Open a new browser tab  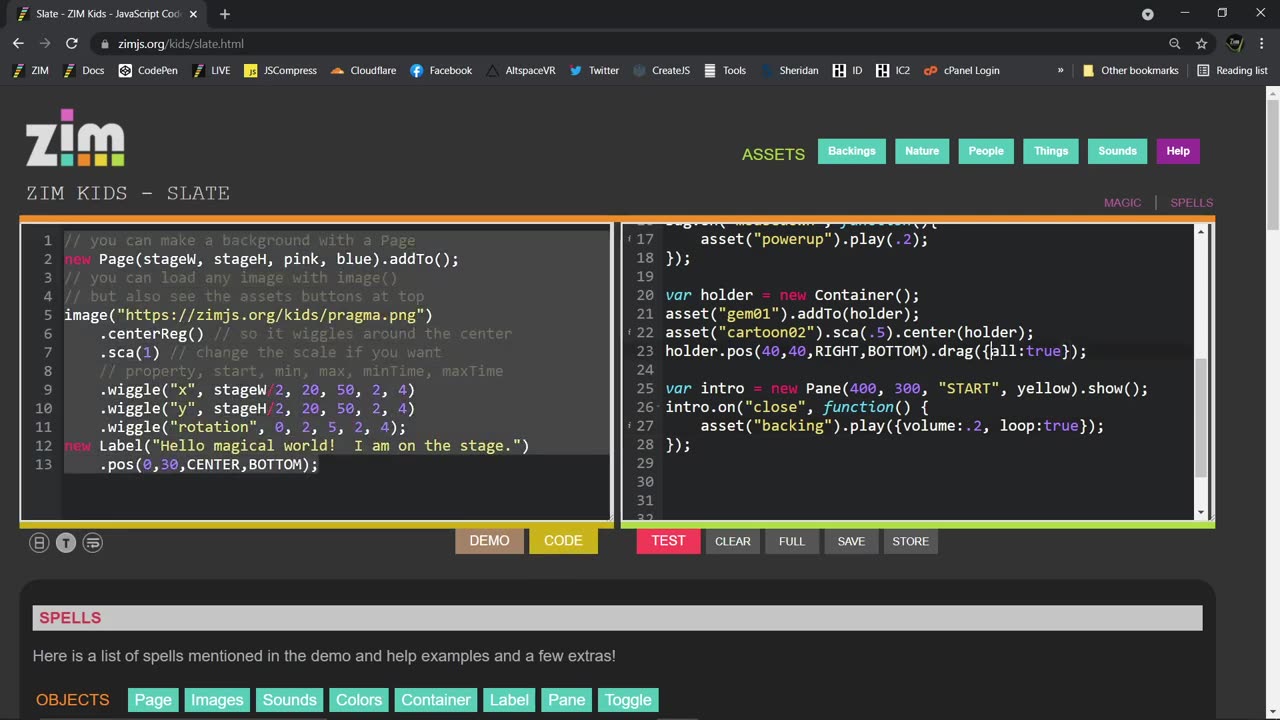pos(225,14)
